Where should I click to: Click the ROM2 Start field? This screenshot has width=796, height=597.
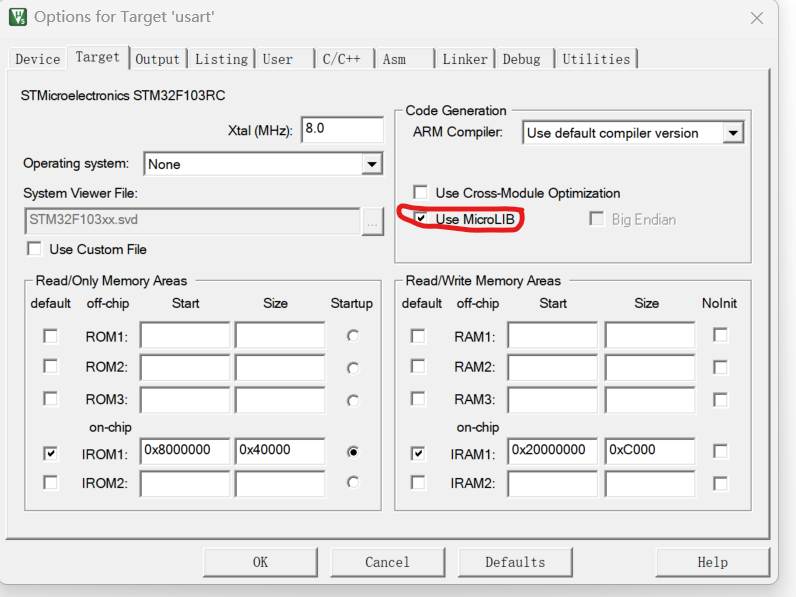tap(185, 368)
